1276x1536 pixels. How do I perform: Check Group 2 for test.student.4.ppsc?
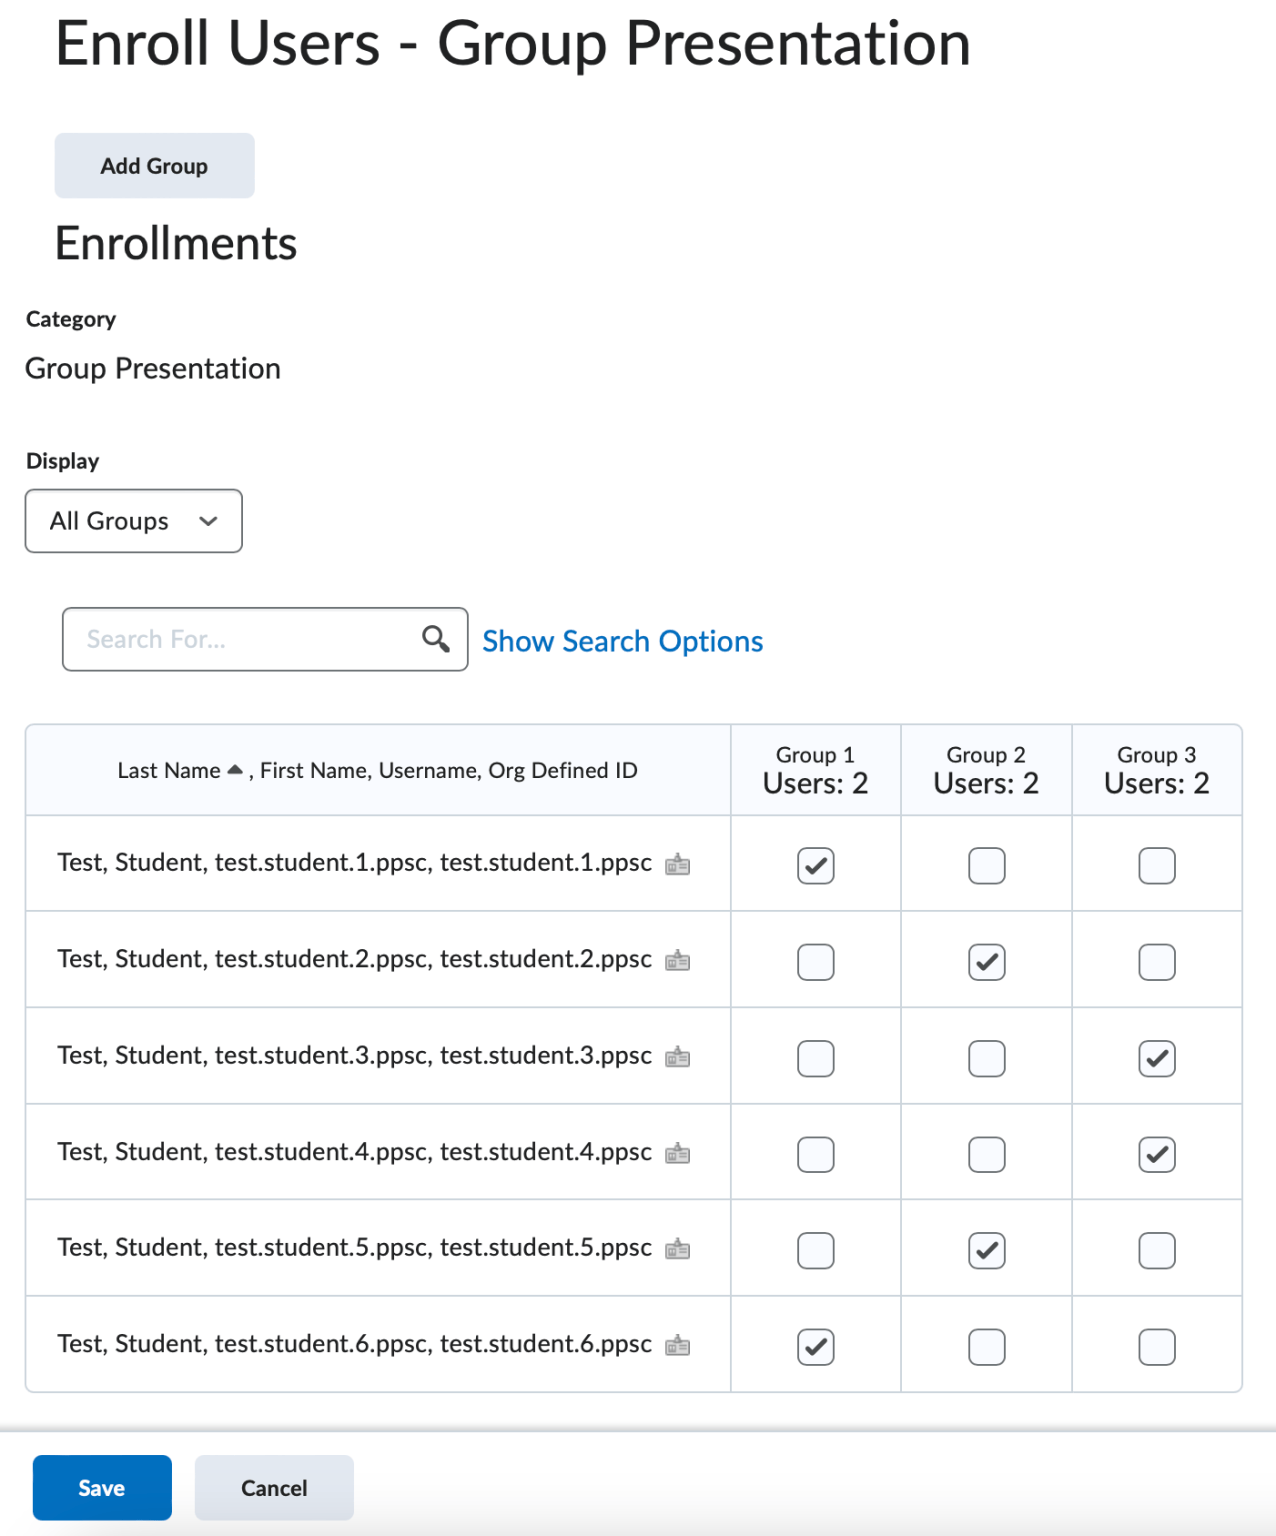(987, 1154)
